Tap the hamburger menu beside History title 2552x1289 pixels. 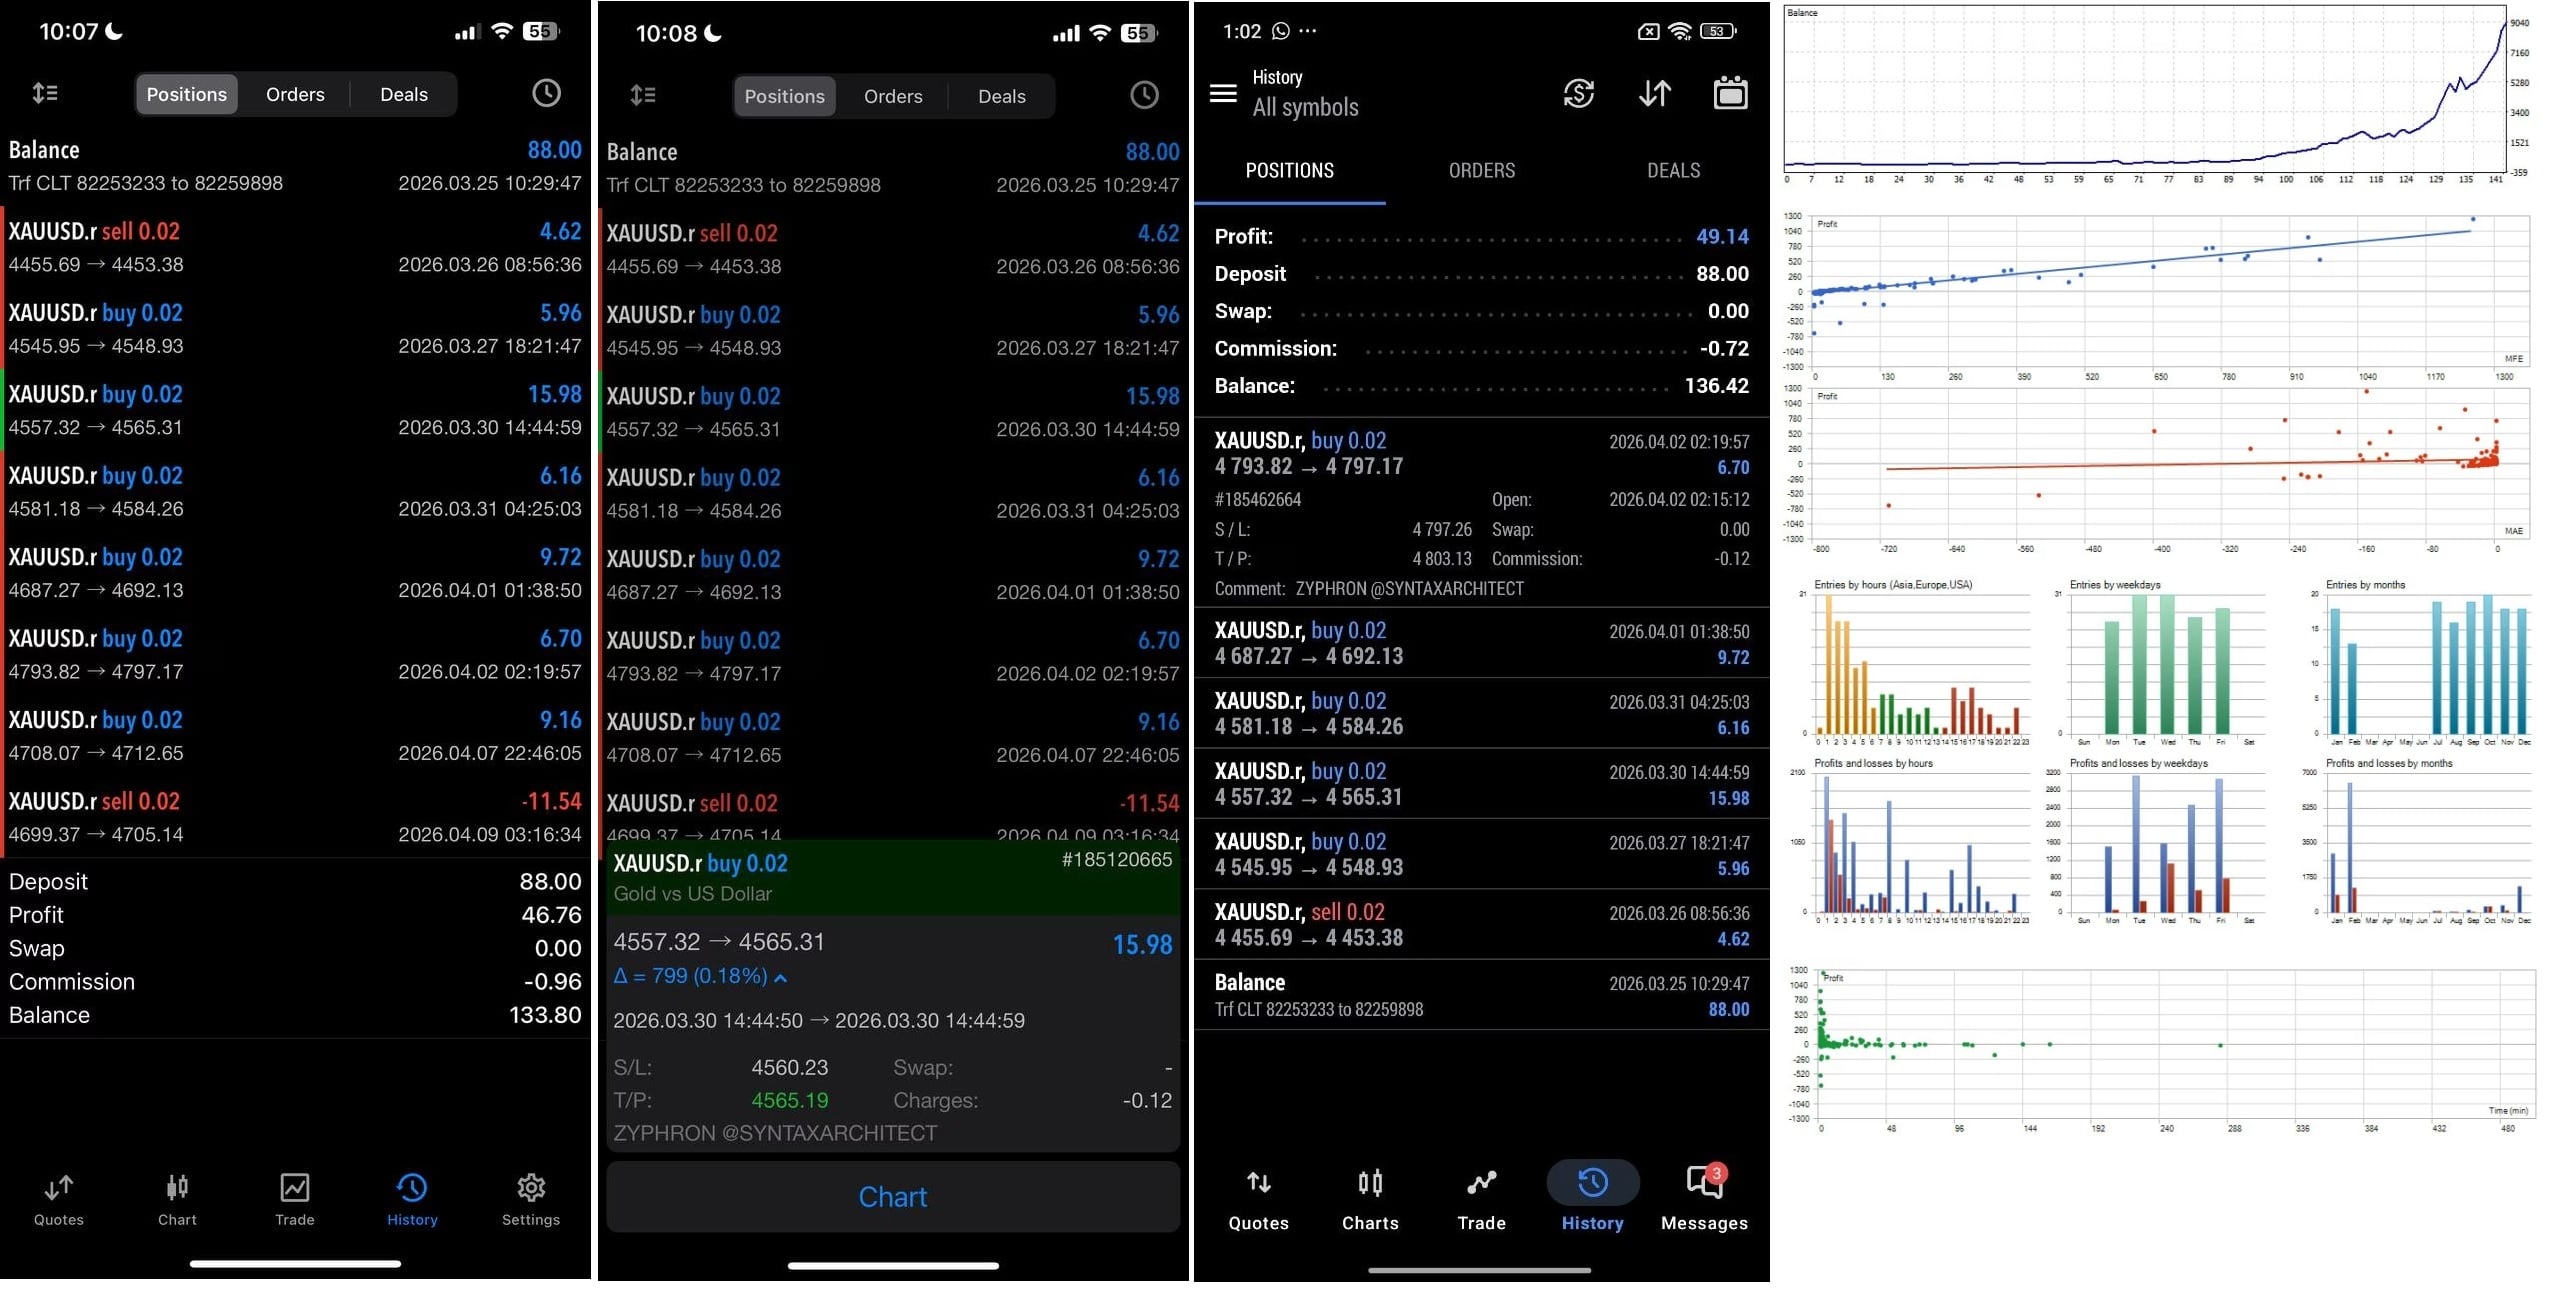tap(1223, 94)
